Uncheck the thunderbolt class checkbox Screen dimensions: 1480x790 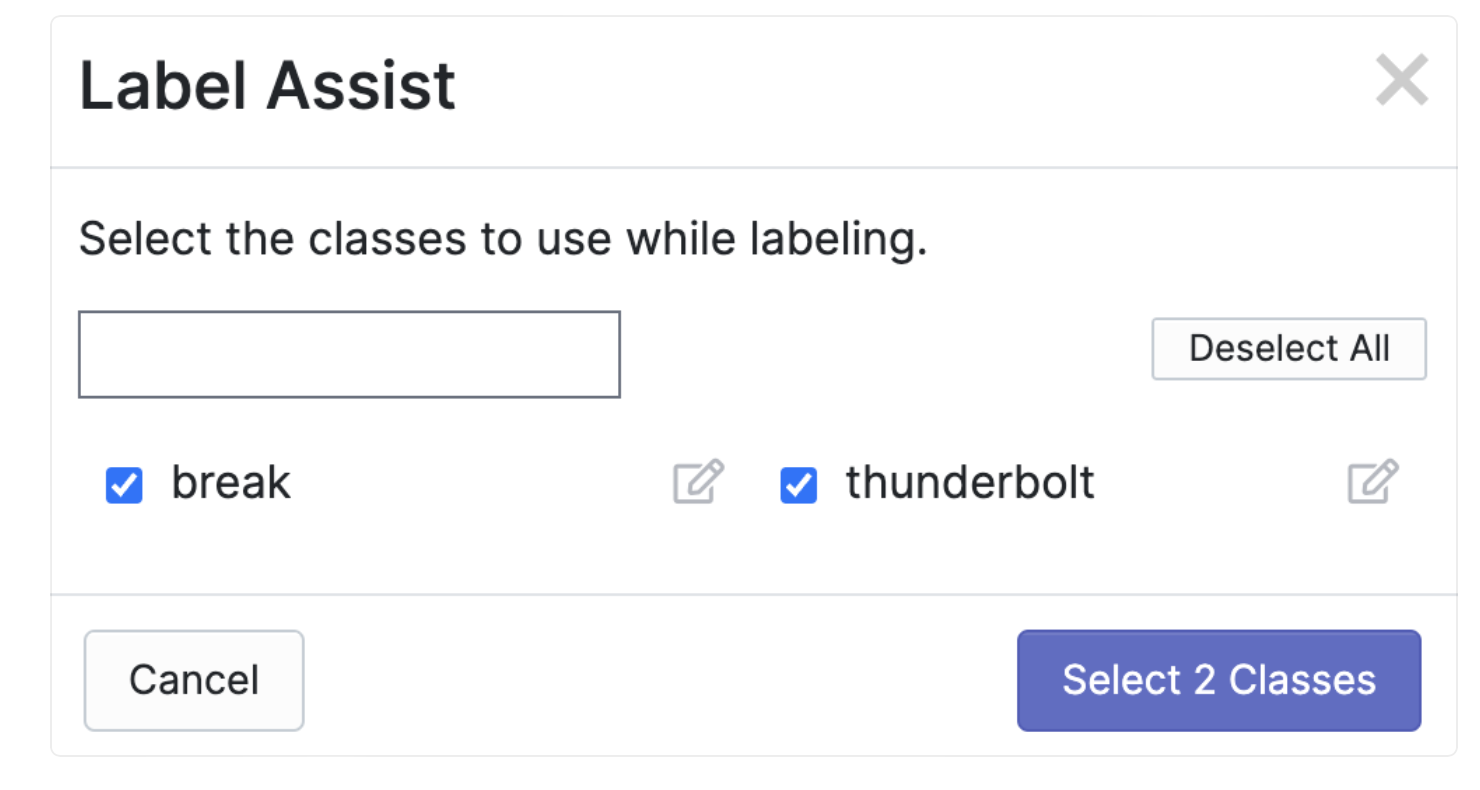[798, 486]
